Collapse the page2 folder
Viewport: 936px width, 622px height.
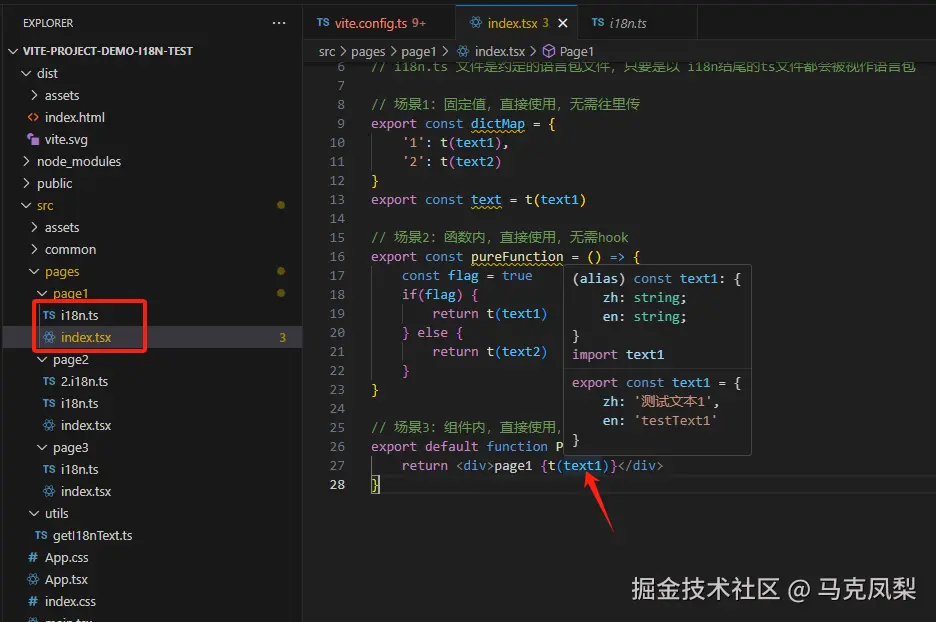coord(42,359)
